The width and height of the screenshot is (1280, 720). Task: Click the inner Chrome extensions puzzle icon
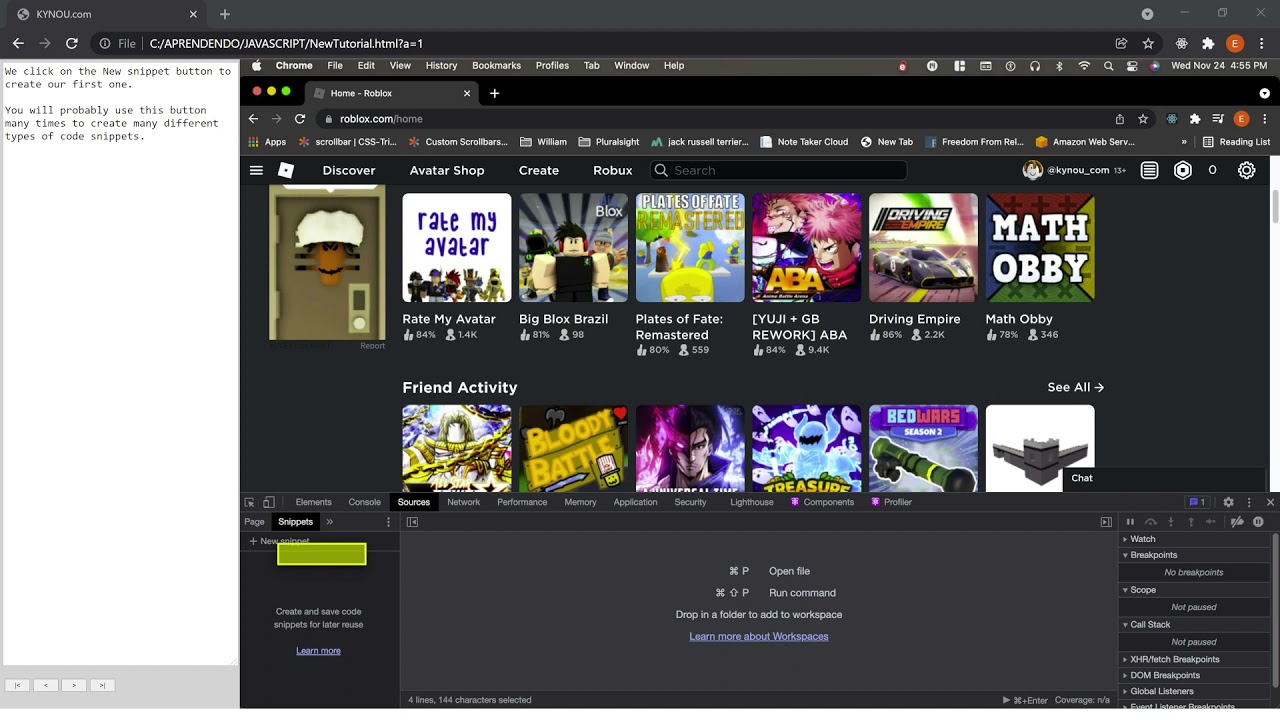pos(1194,118)
